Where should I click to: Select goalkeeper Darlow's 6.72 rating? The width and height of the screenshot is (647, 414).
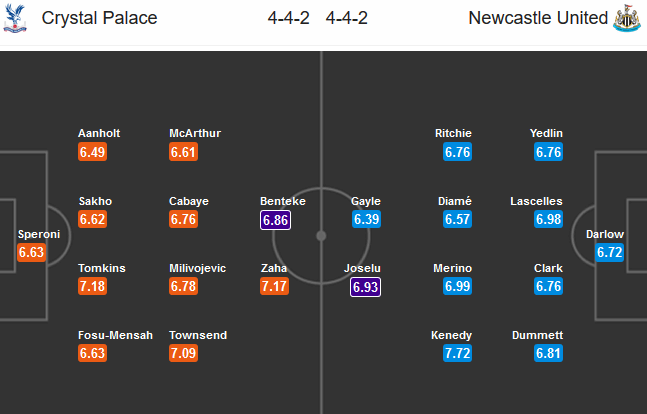tap(610, 254)
